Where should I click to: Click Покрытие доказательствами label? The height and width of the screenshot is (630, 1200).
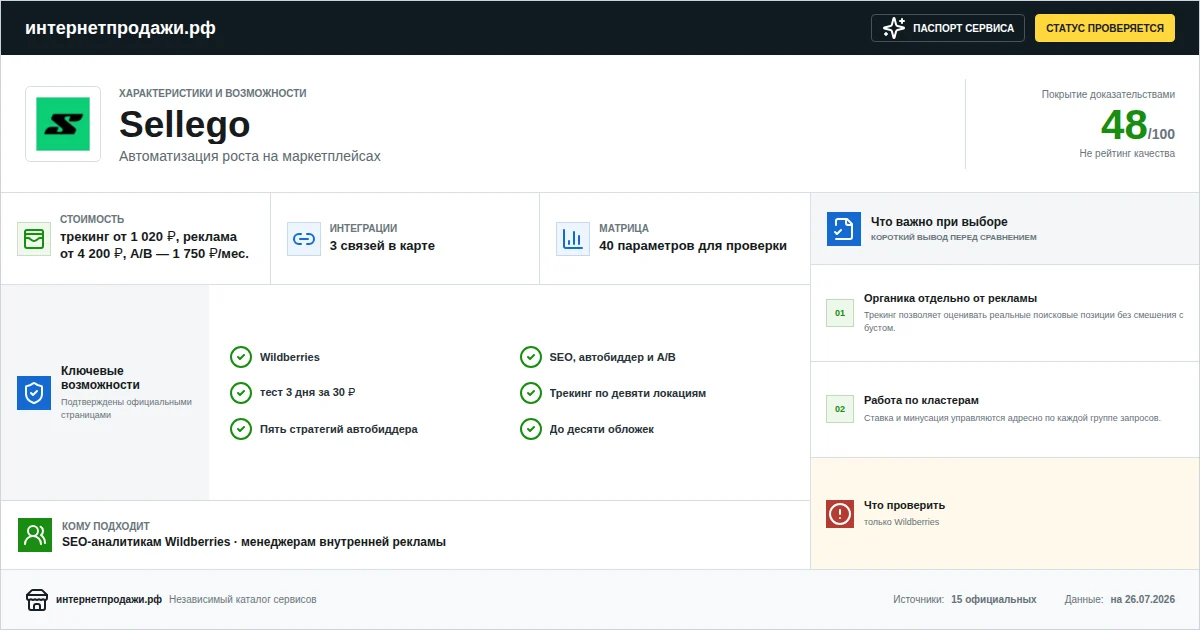(1108, 95)
